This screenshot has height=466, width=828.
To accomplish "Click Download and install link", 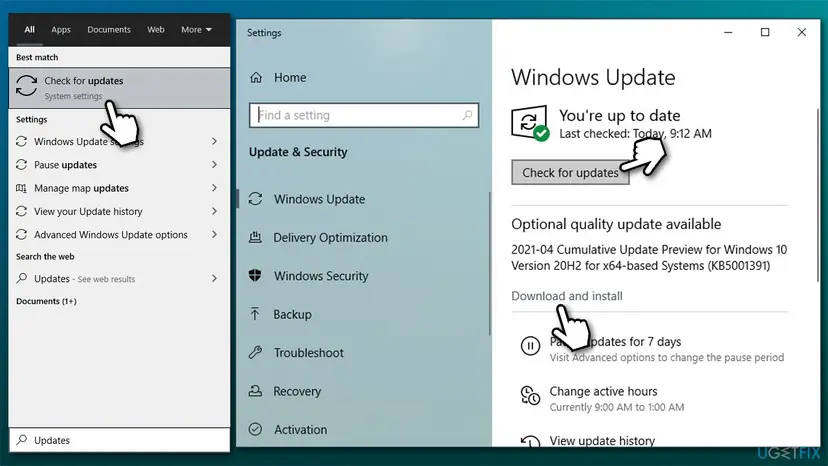I will click(567, 296).
